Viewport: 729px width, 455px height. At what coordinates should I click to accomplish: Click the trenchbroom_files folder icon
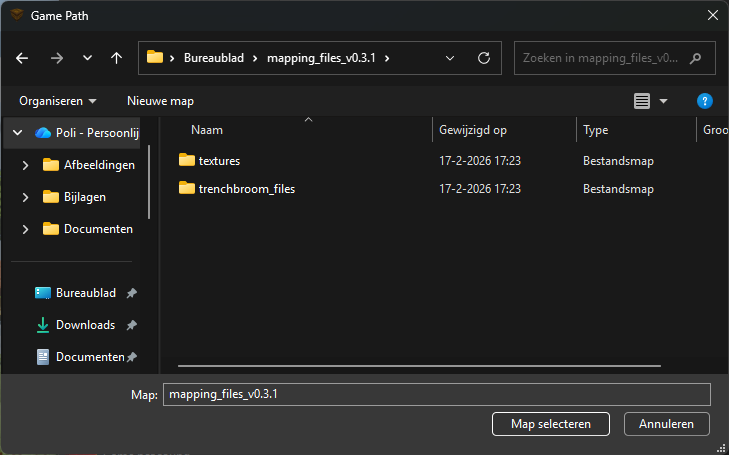pos(187,188)
